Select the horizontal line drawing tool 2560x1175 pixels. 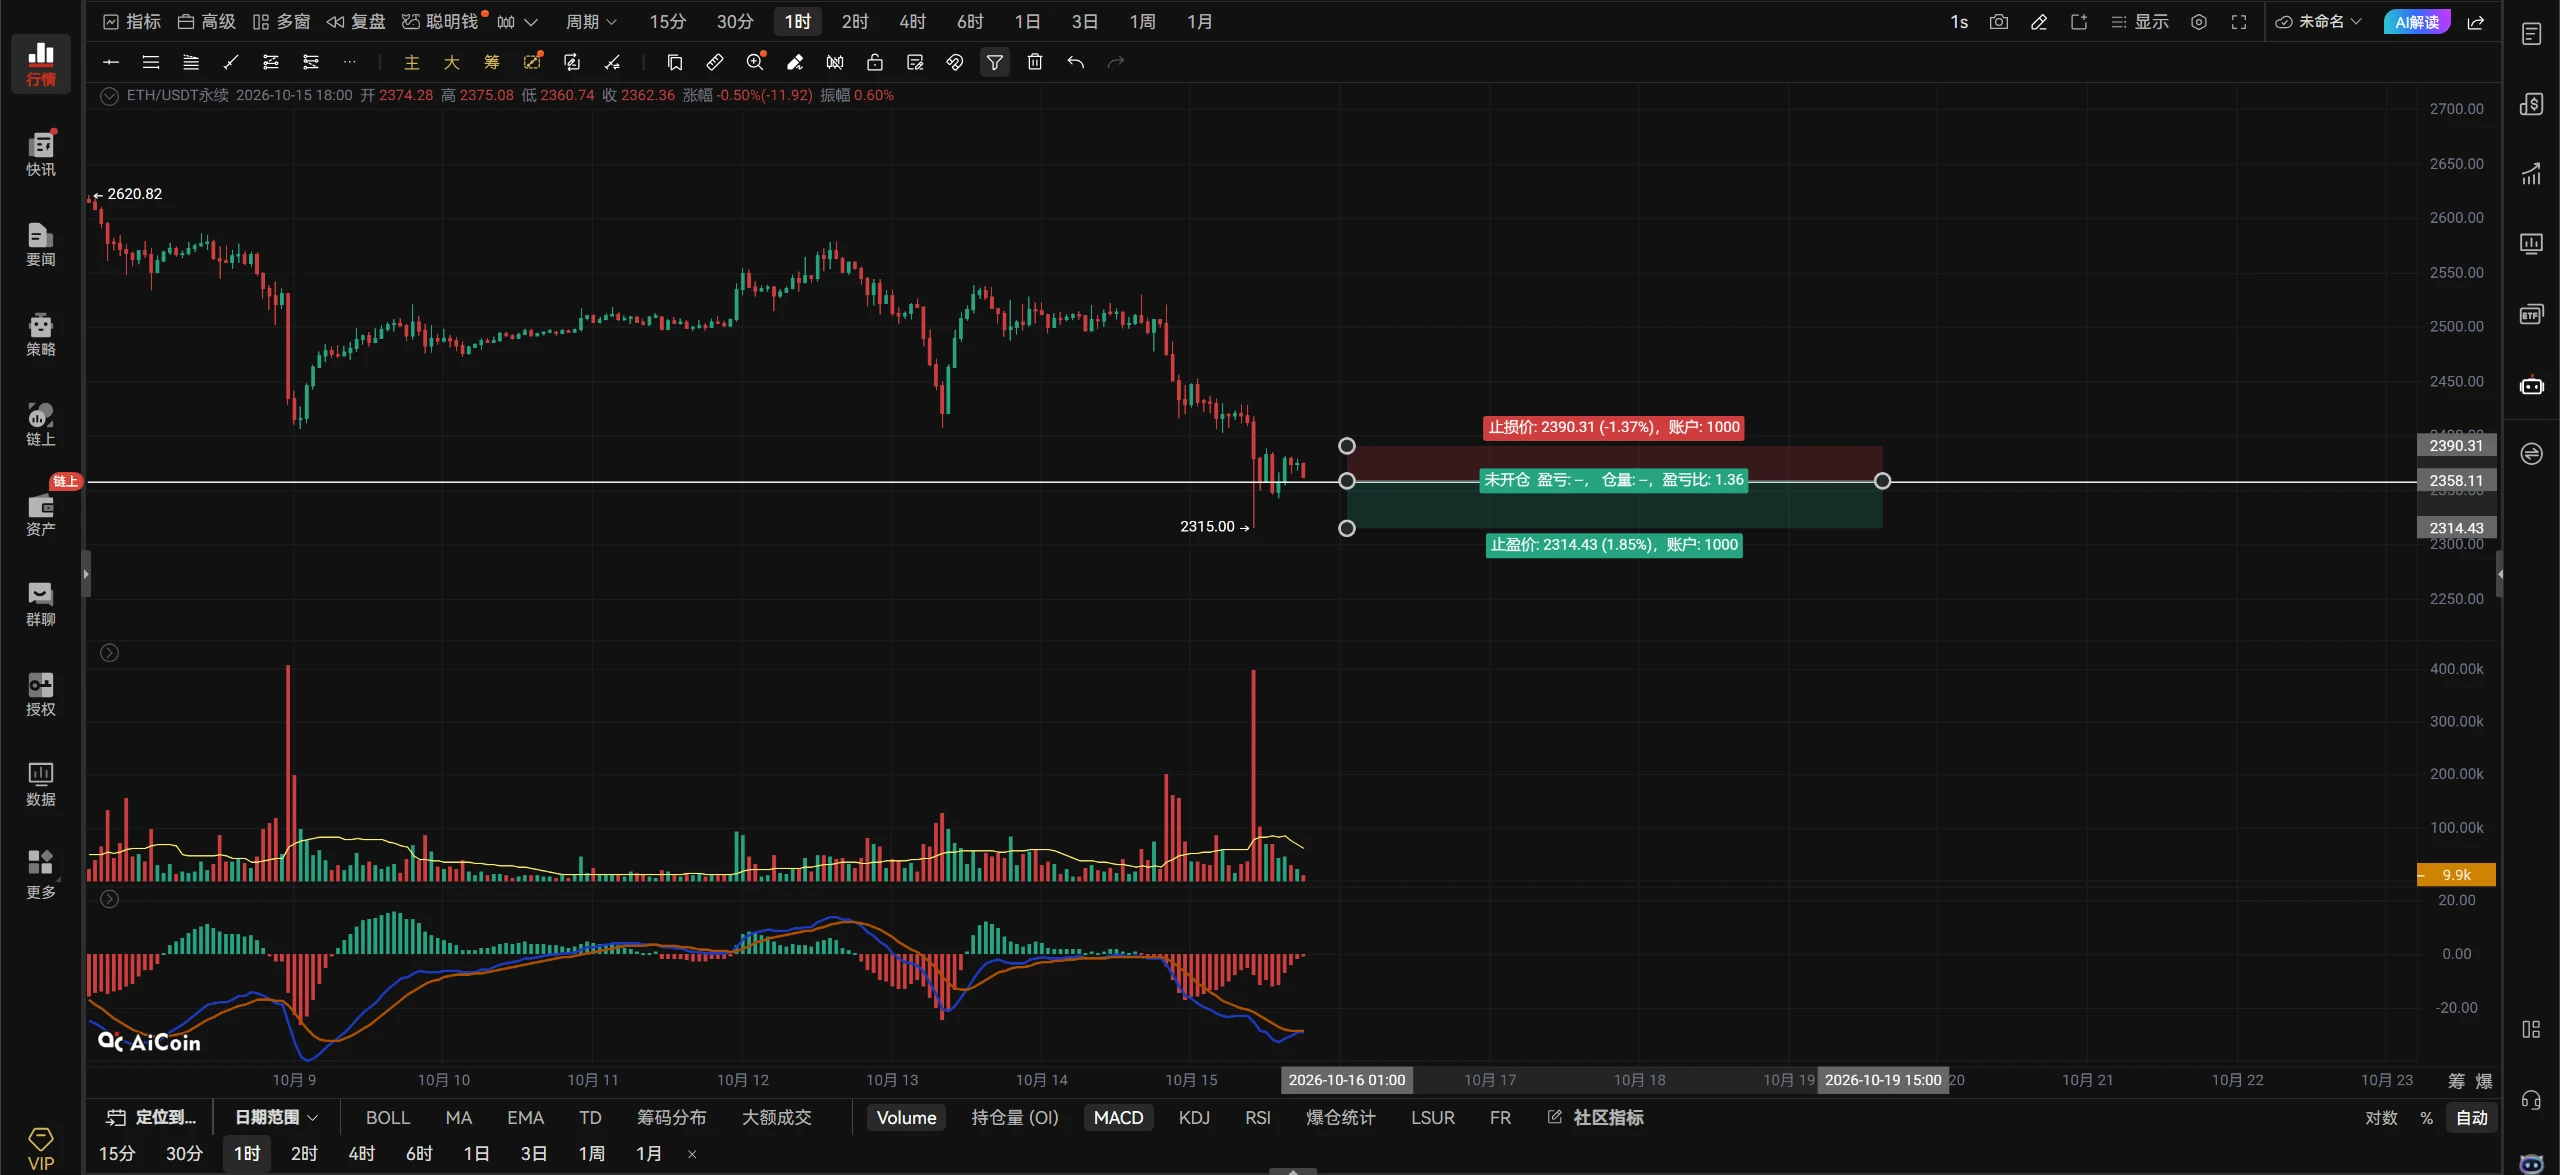[x=111, y=62]
